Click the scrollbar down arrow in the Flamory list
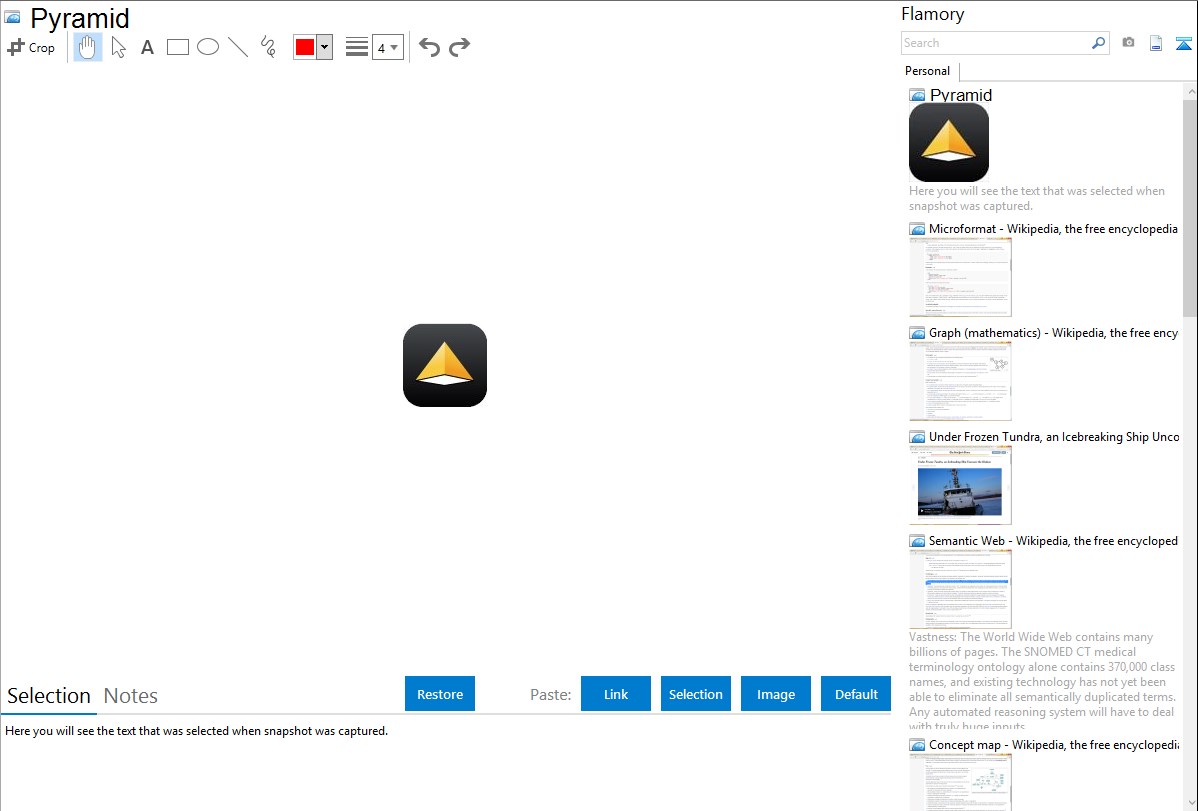The width and height of the screenshot is (1198, 811). click(1190, 803)
